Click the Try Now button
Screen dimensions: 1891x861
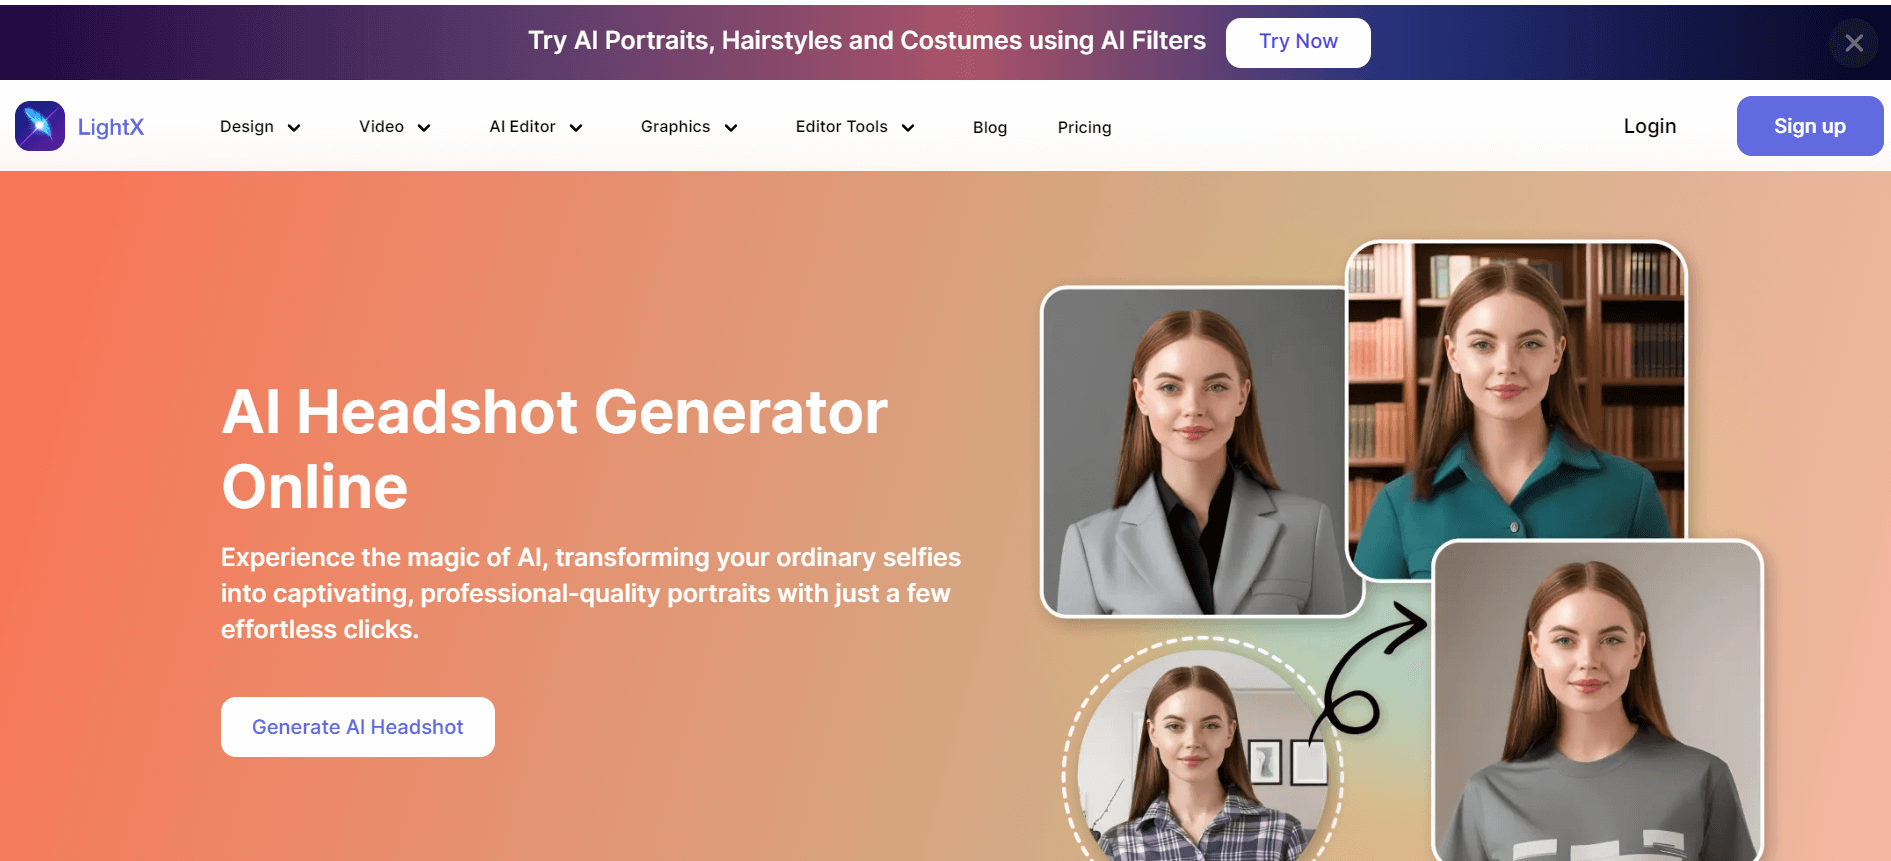point(1298,42)
